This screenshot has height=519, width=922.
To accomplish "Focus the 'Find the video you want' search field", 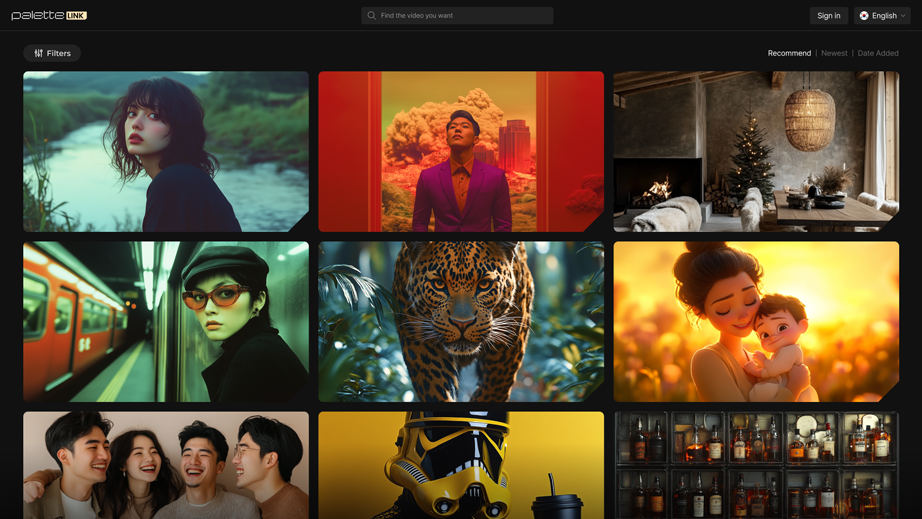I will pos(457,16).
